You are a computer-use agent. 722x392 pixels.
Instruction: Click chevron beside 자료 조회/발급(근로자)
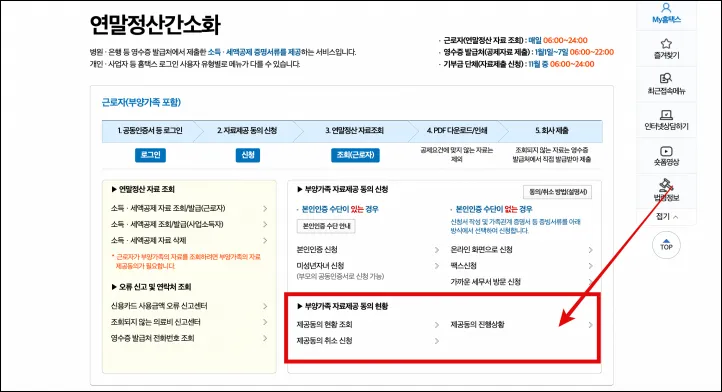pos(265,209)
